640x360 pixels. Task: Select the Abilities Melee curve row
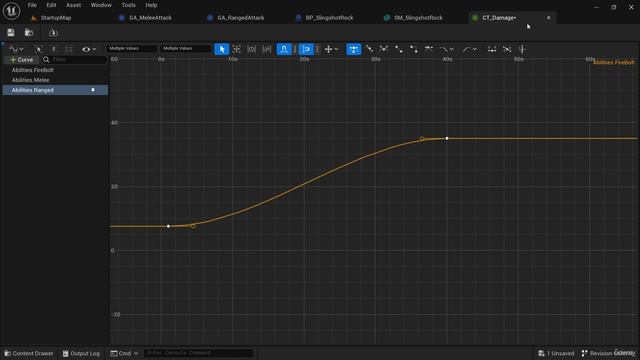55,80
